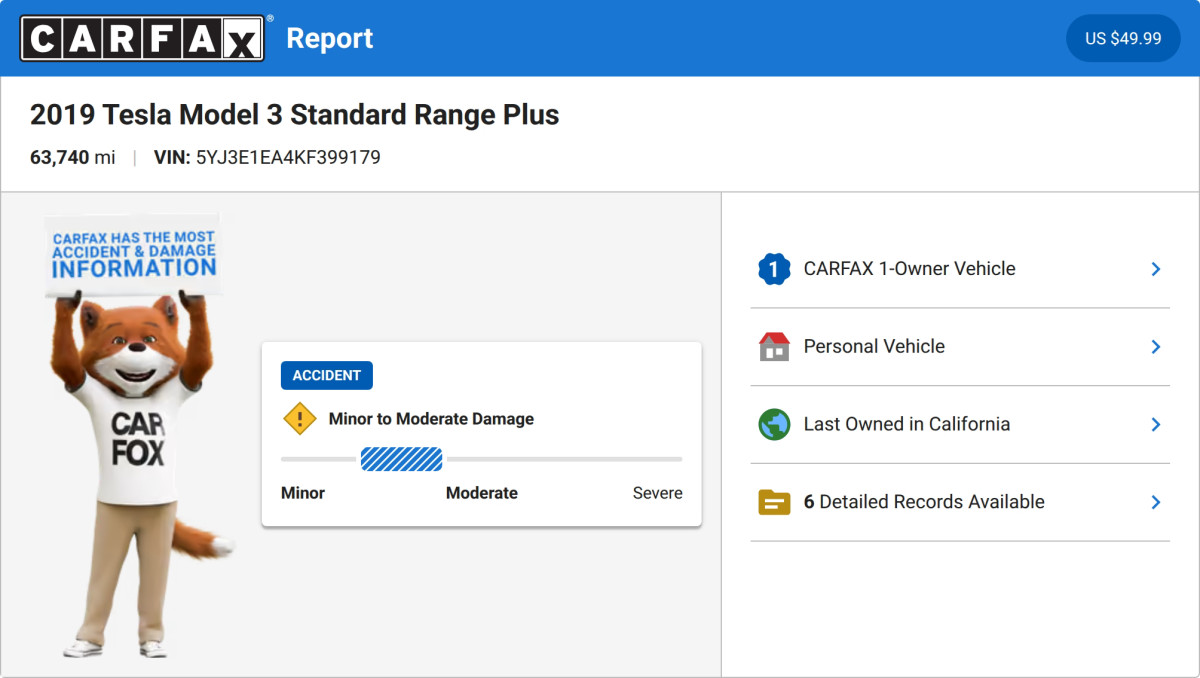
Task: Open CARFAX 1-Owner Vehicle details
Action: pos(960,269)
